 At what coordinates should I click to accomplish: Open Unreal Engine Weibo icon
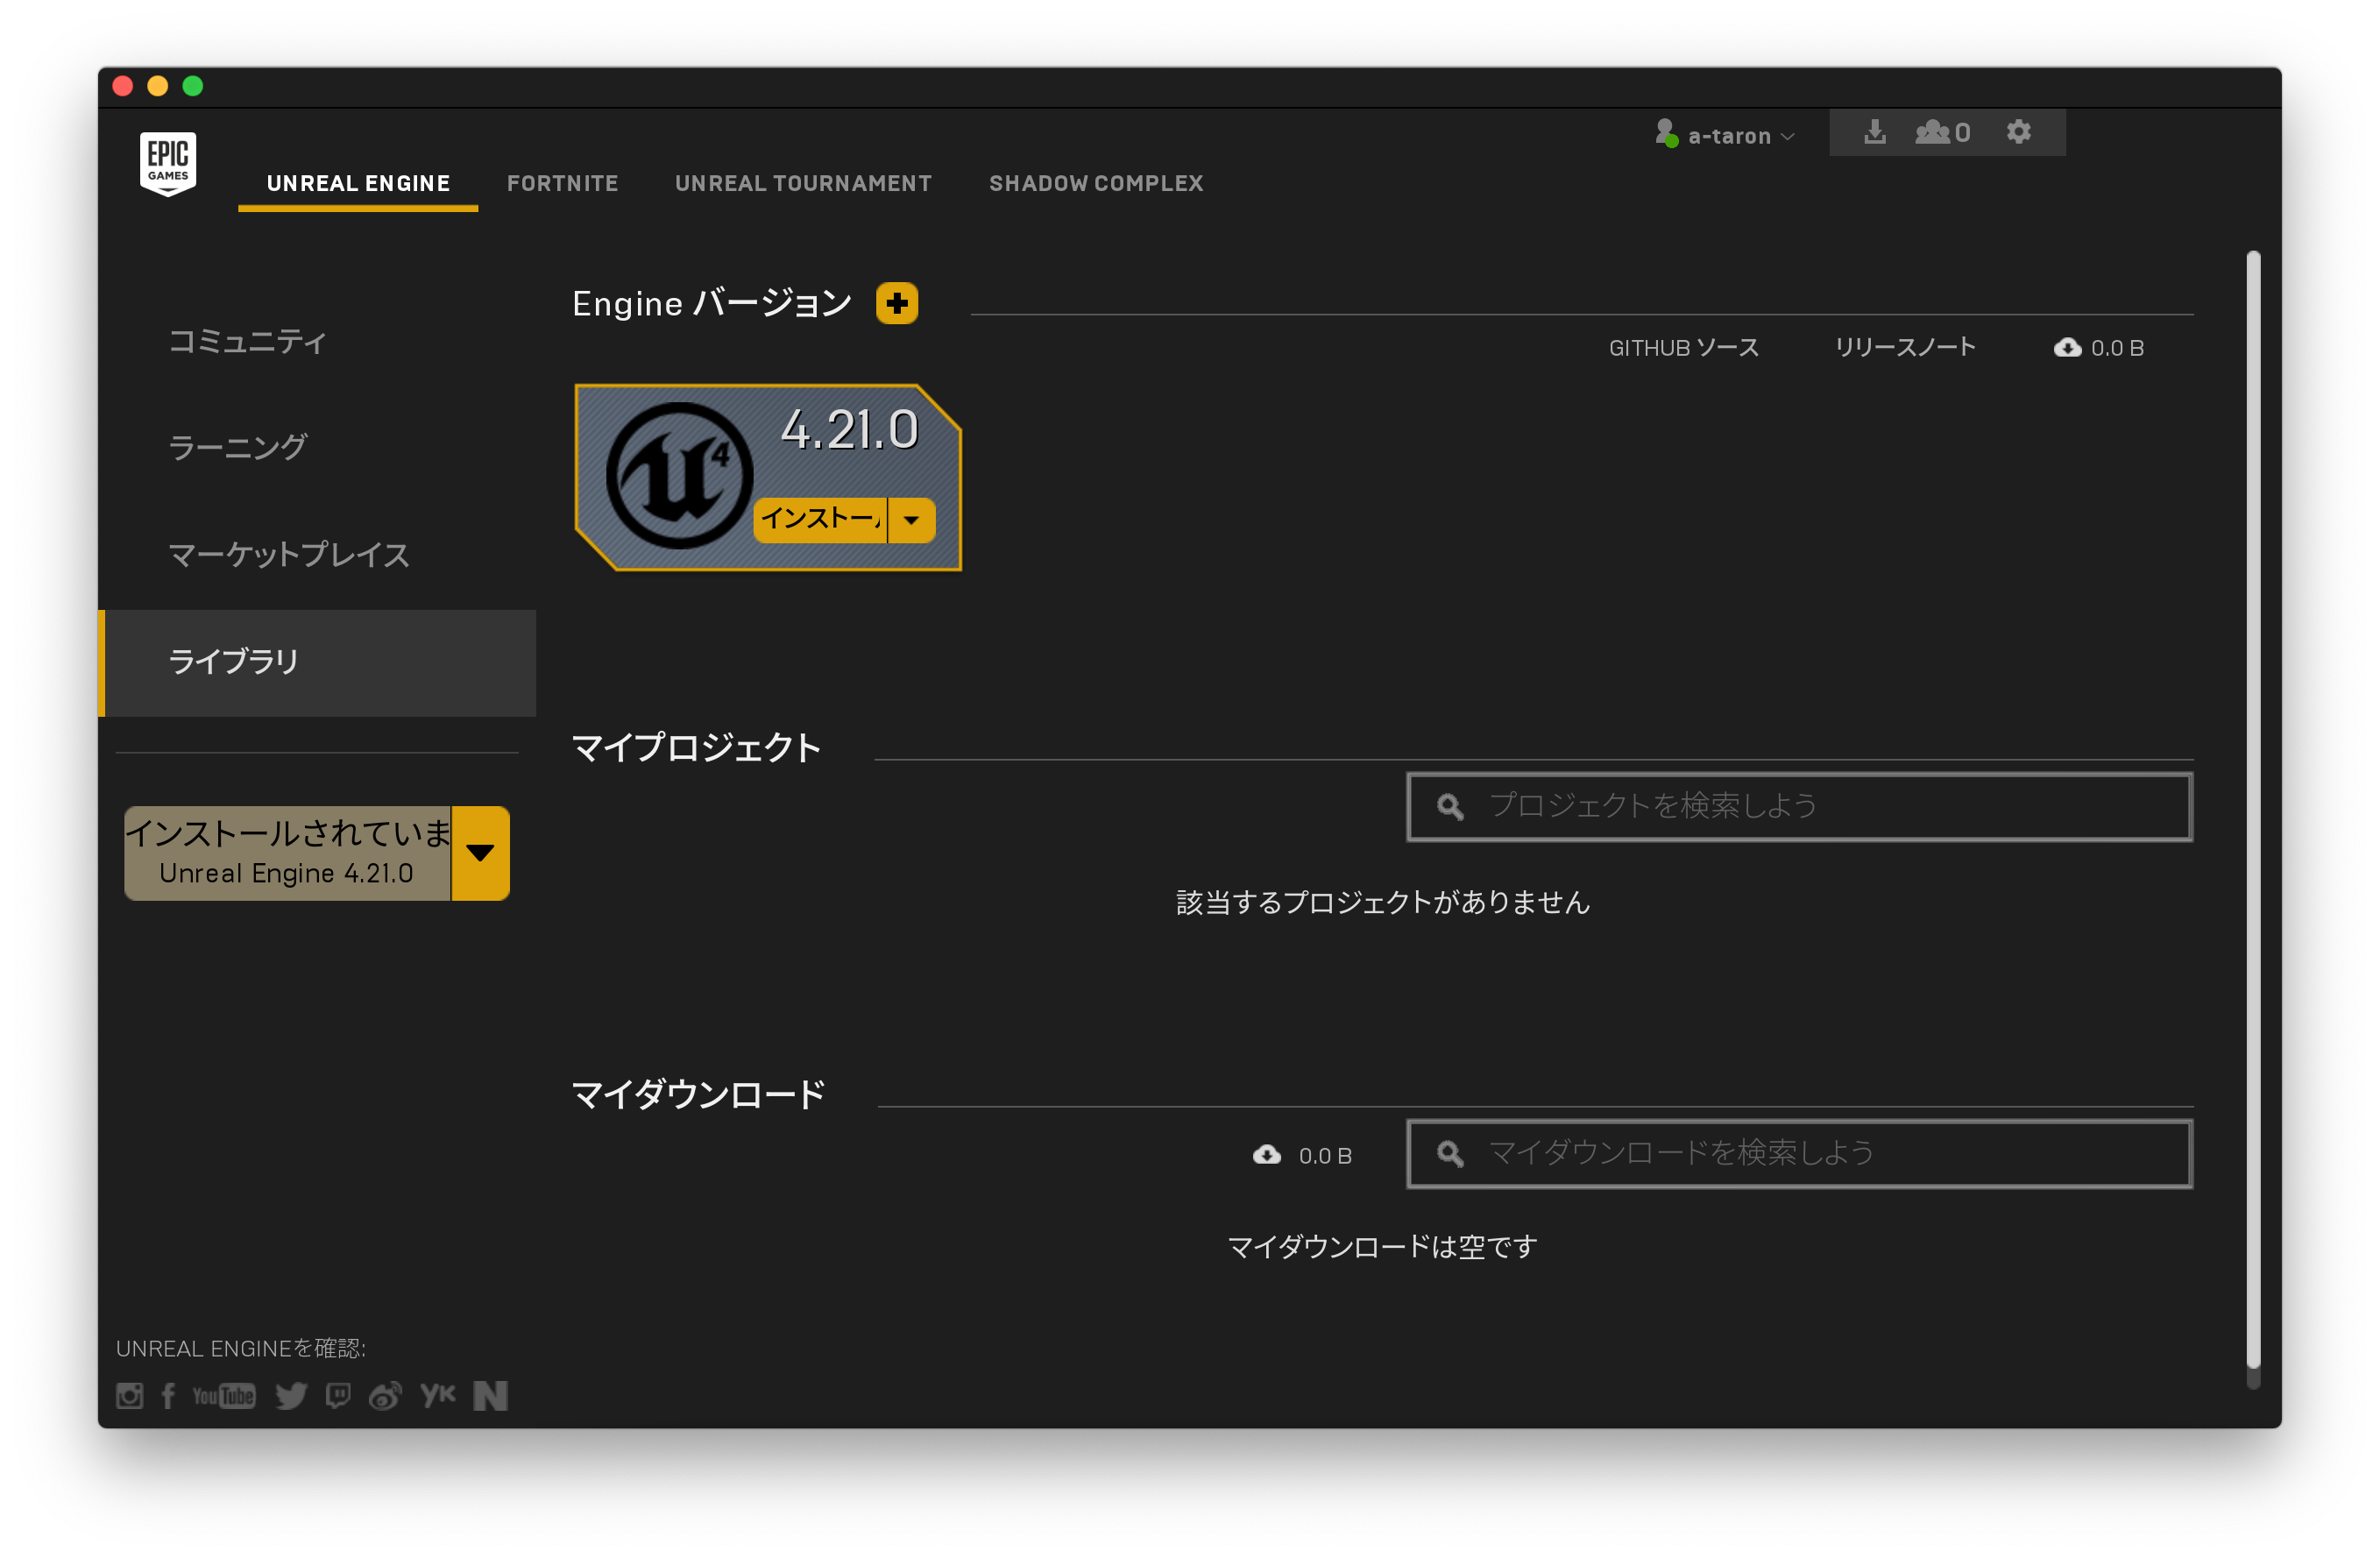coord(385,1396)
